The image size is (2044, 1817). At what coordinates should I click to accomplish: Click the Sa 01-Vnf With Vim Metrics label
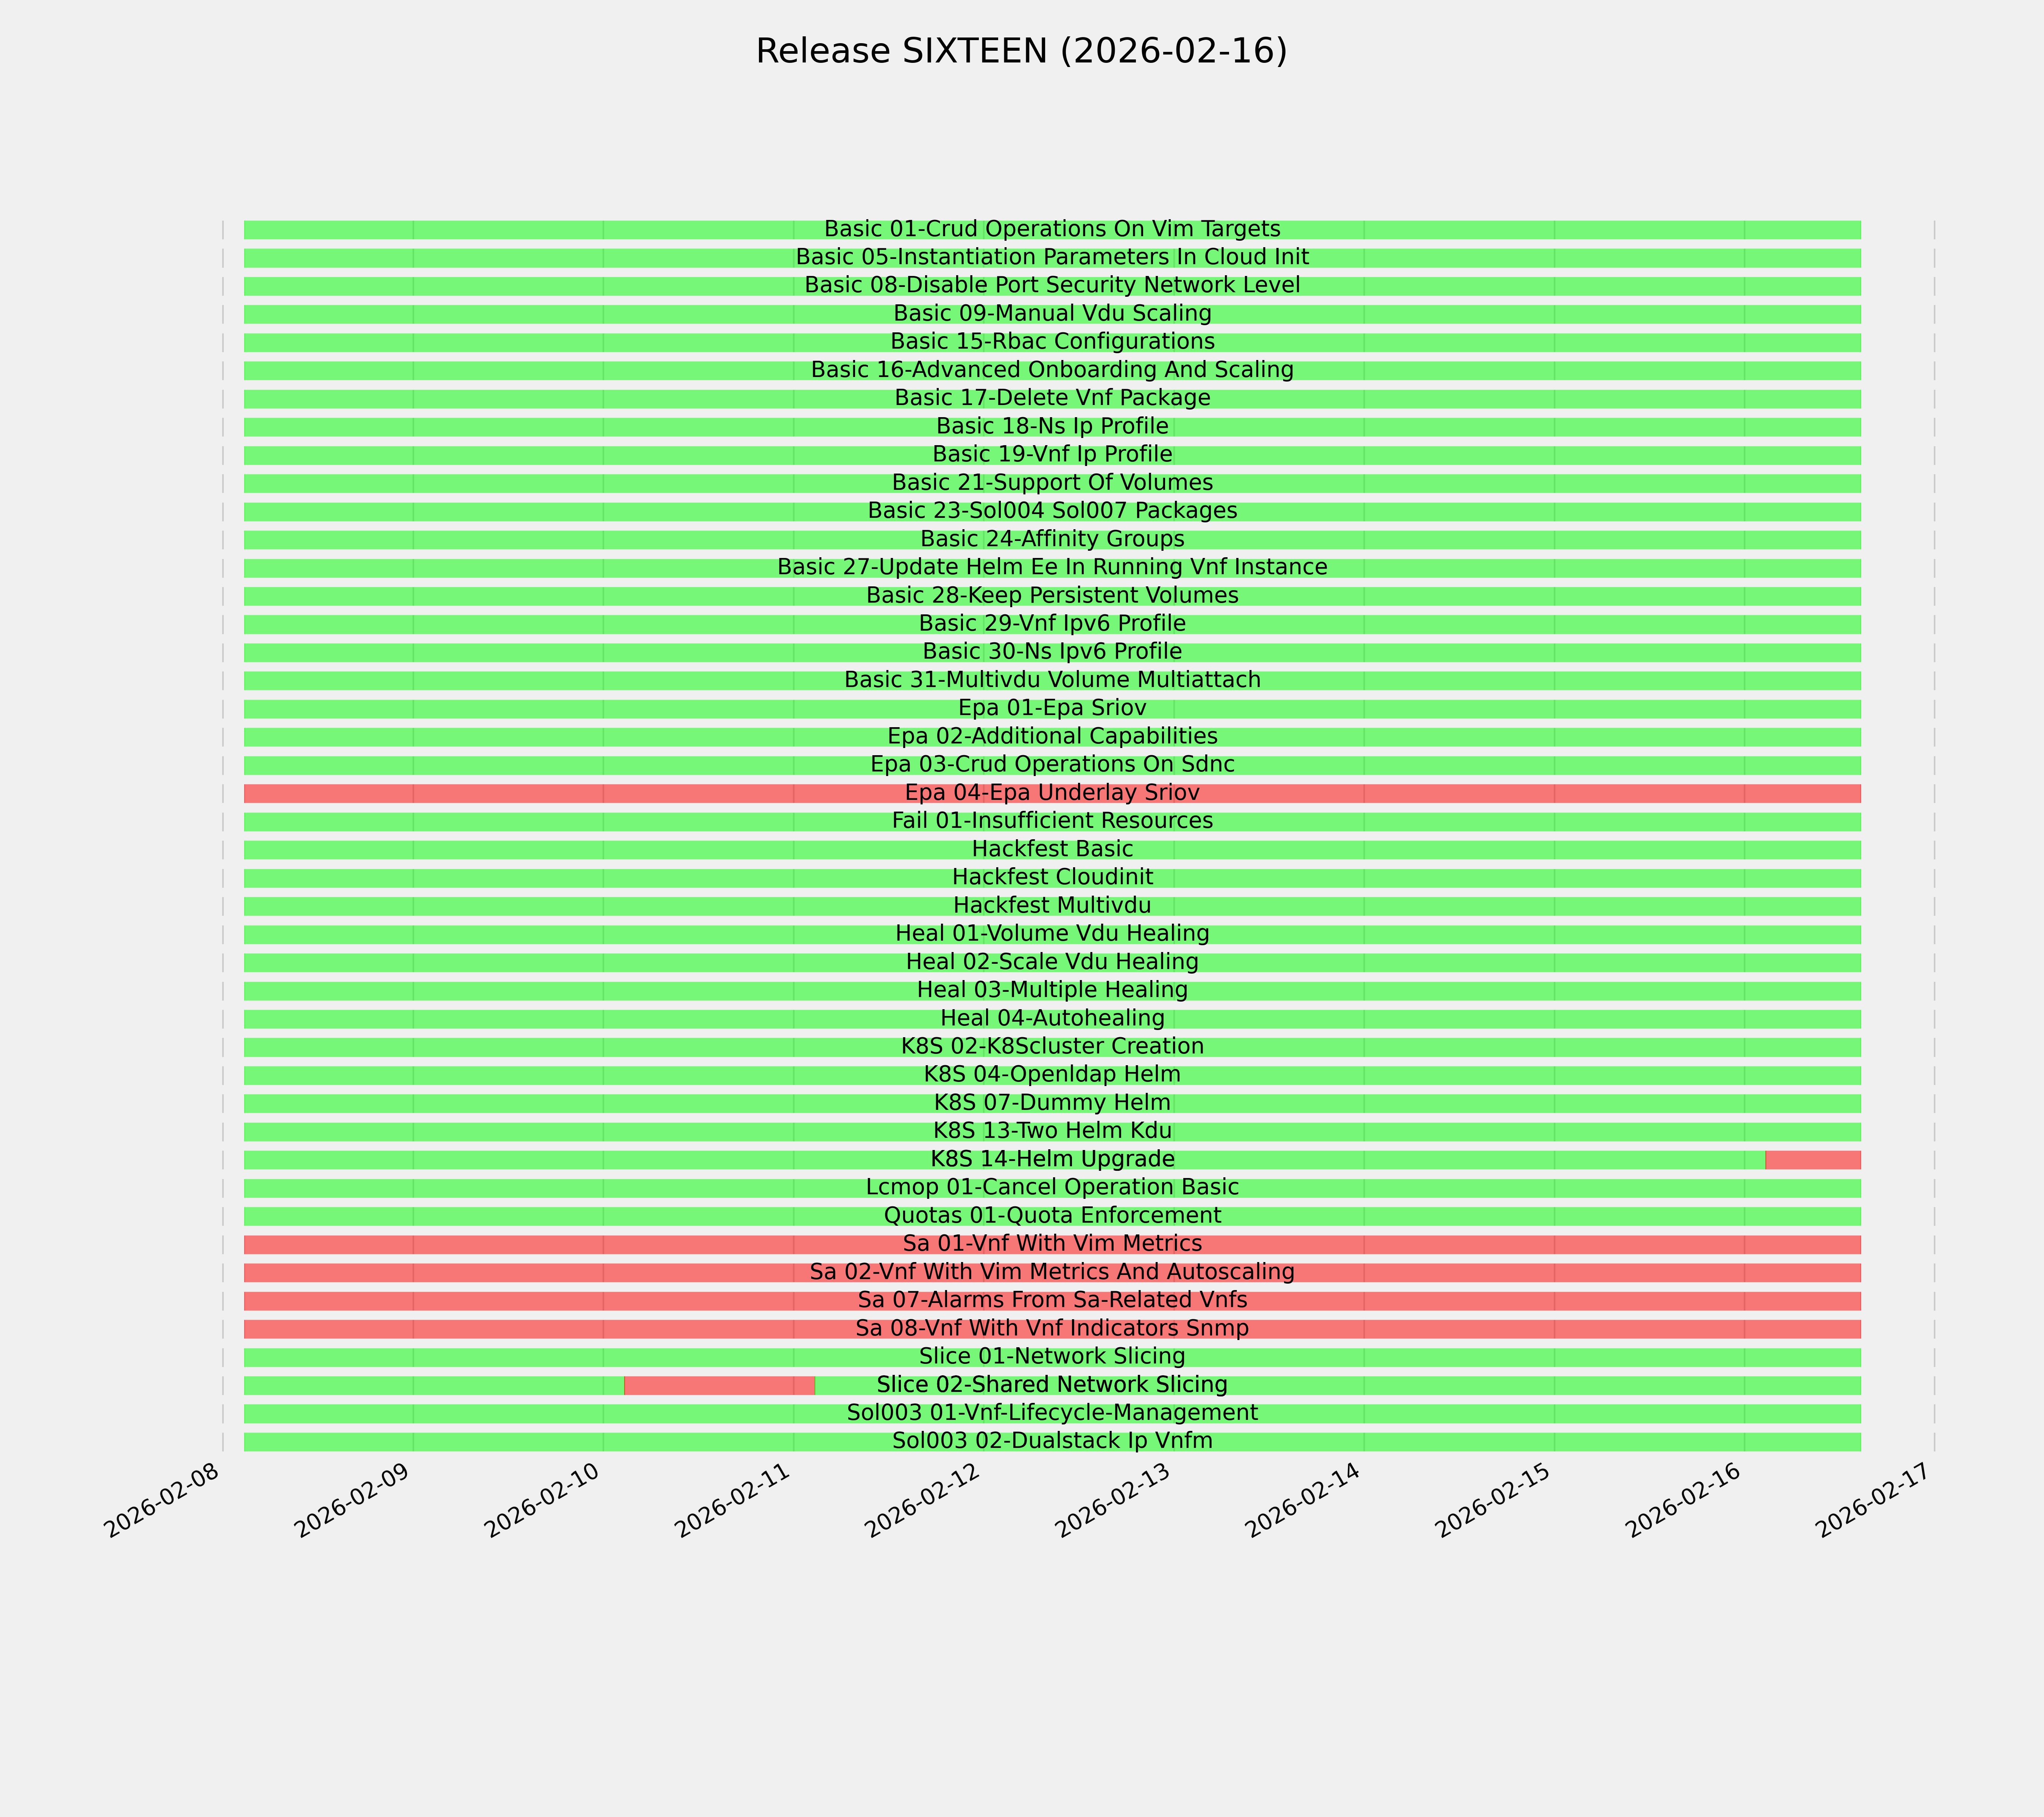pyautogui.click(x=1052, y=1244)
